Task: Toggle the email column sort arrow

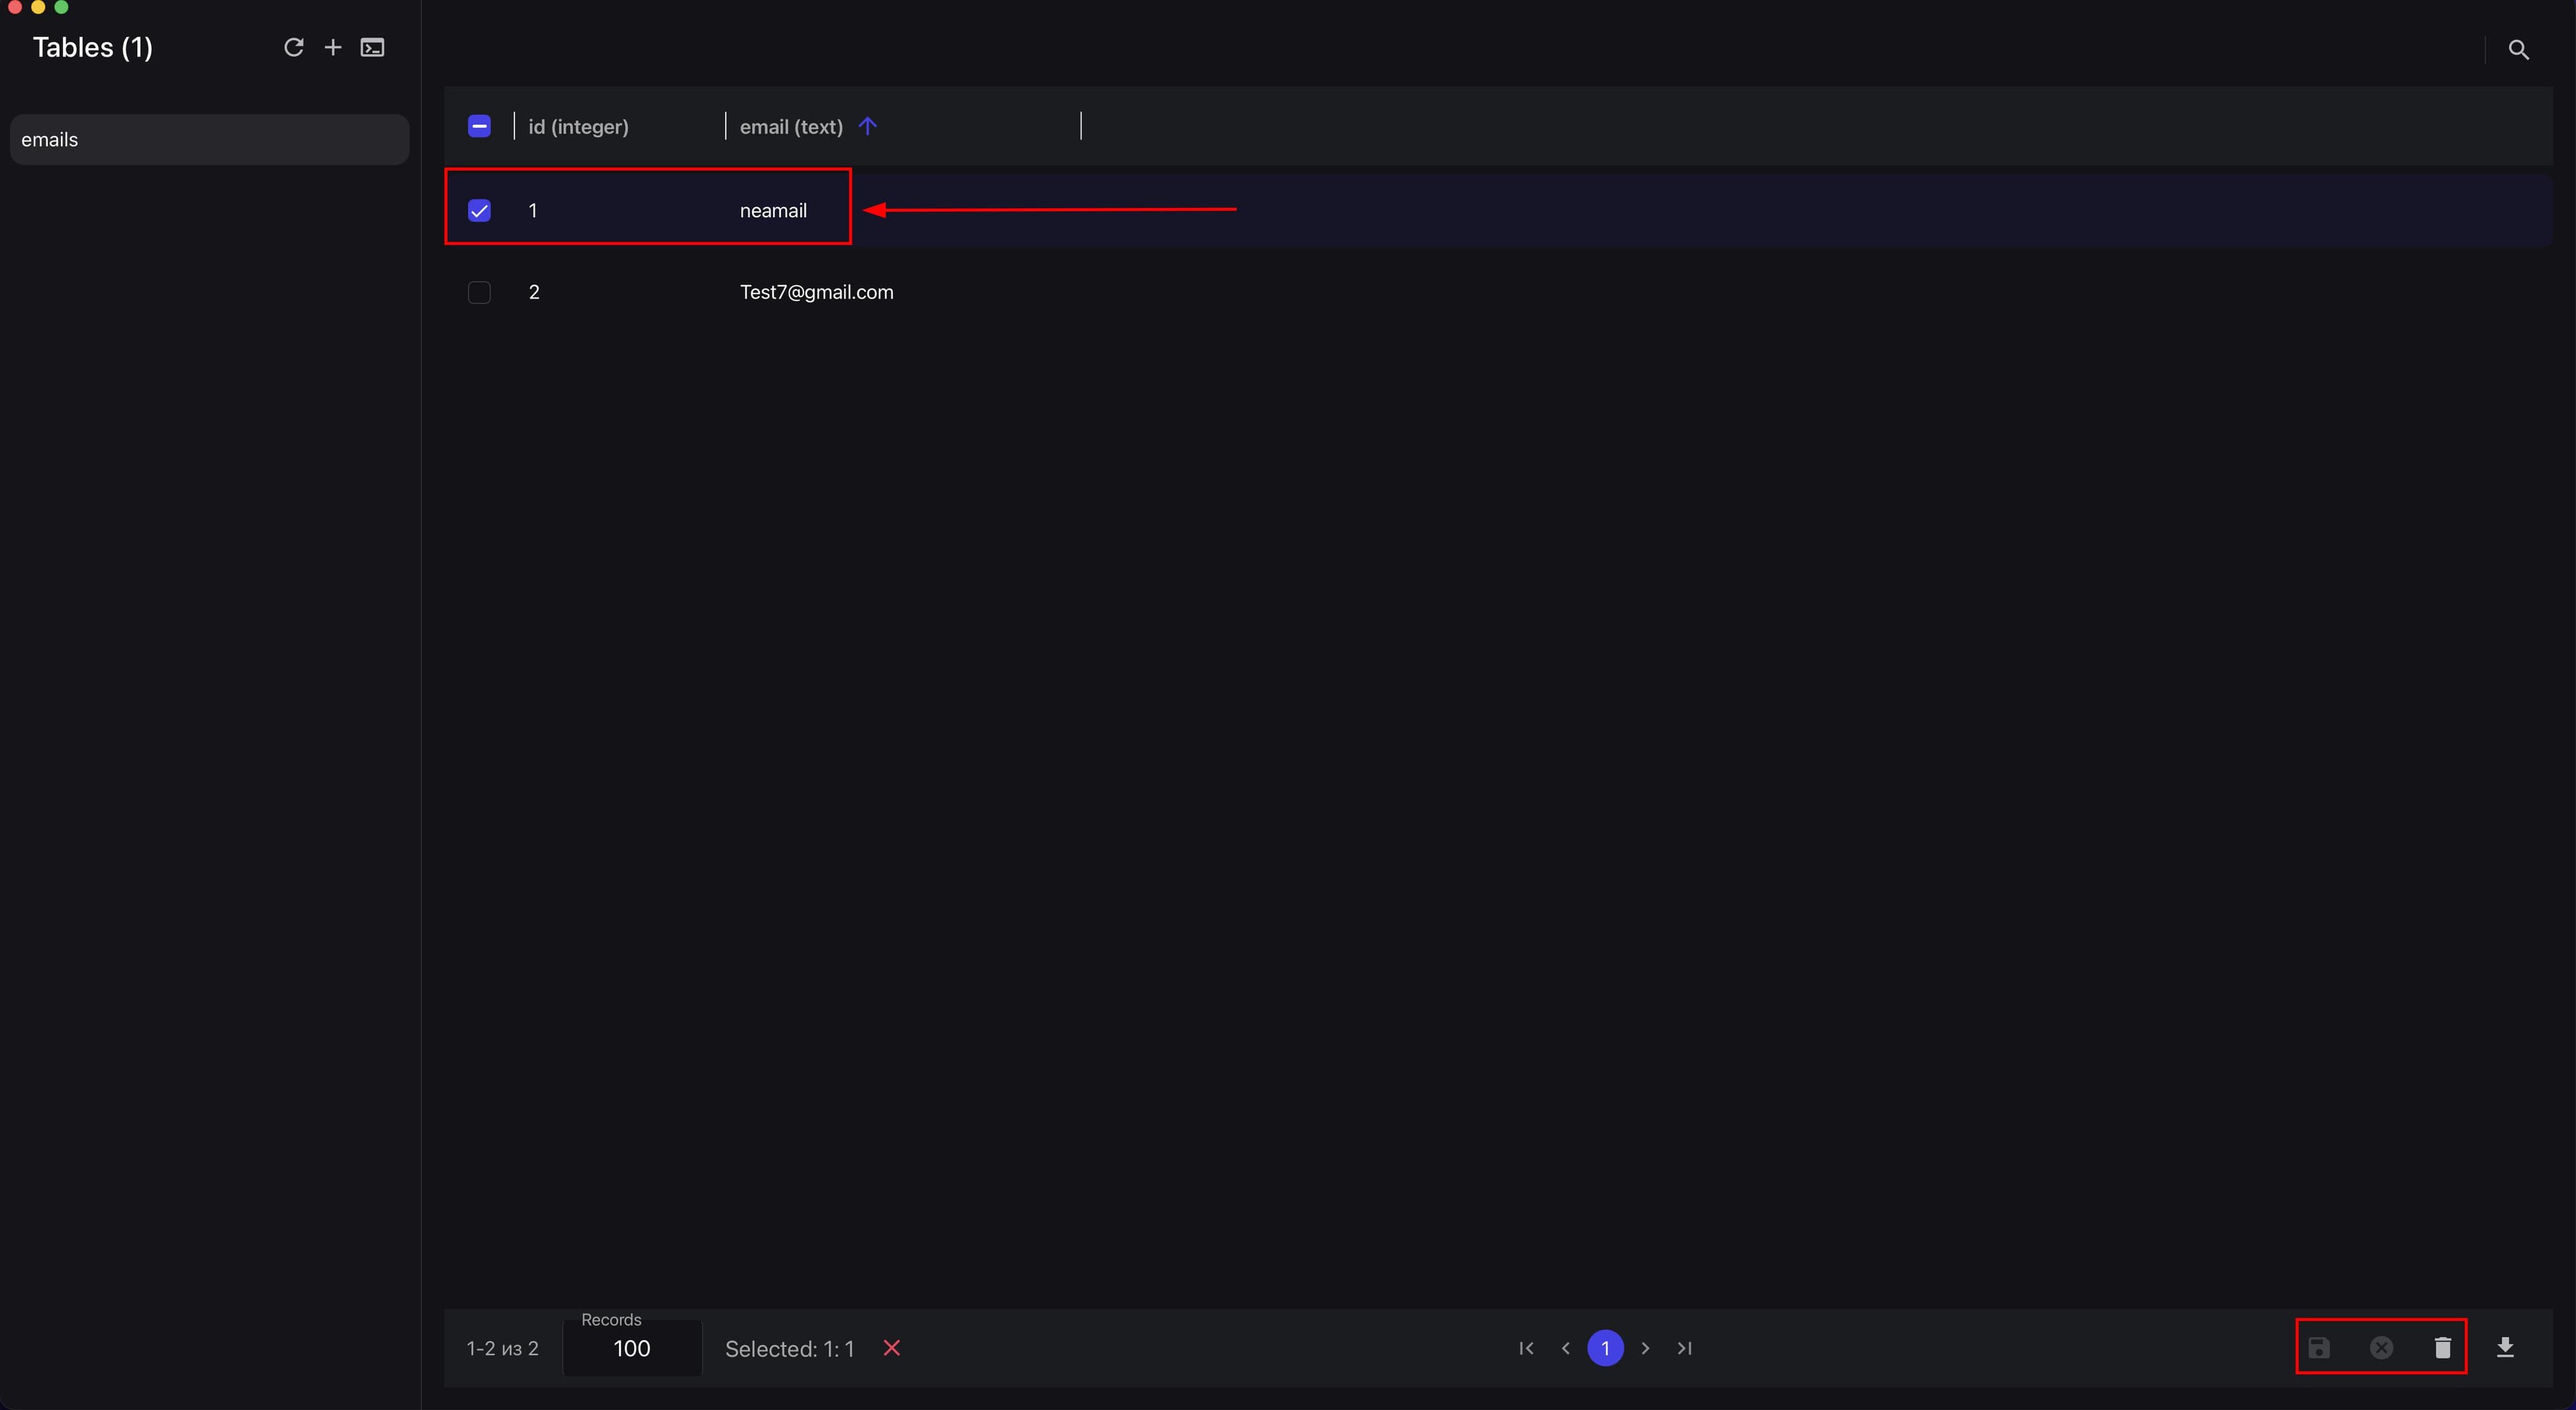Action: point(867,126)
